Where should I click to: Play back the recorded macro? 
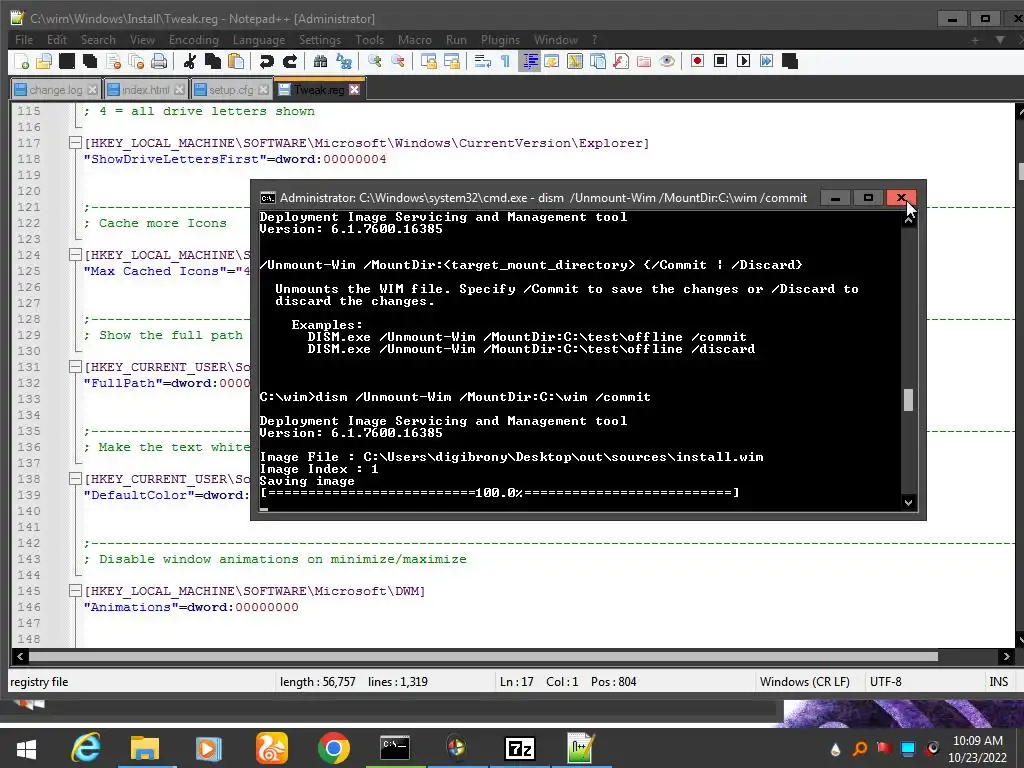point(743,61)
